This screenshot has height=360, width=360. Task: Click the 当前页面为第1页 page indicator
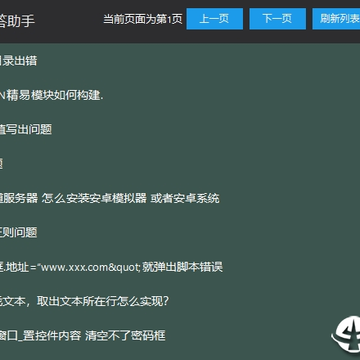click(143, 19)
